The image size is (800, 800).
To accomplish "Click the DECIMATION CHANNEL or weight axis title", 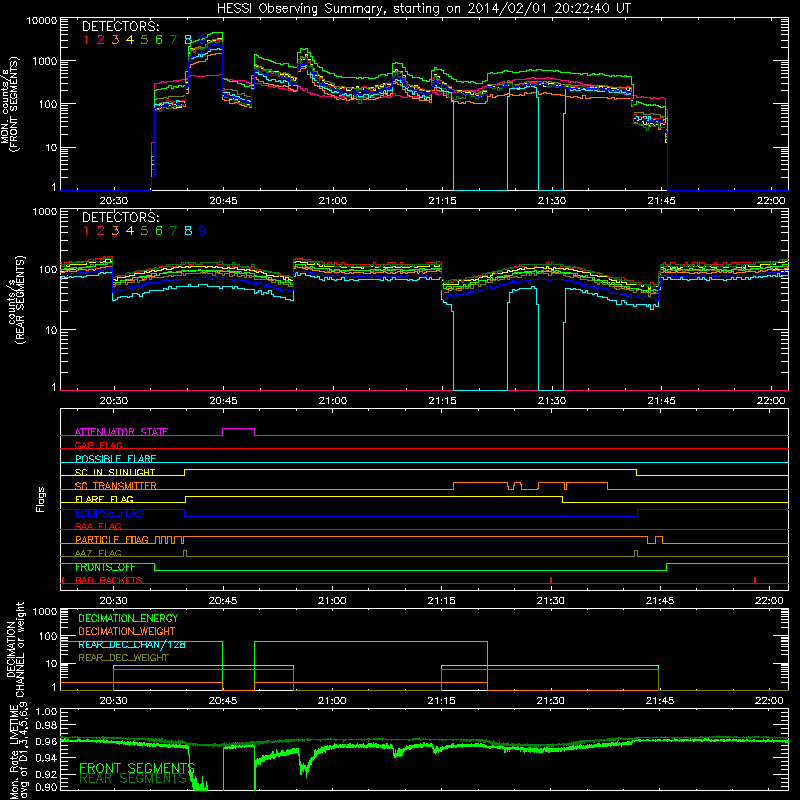I will (15, 650).
